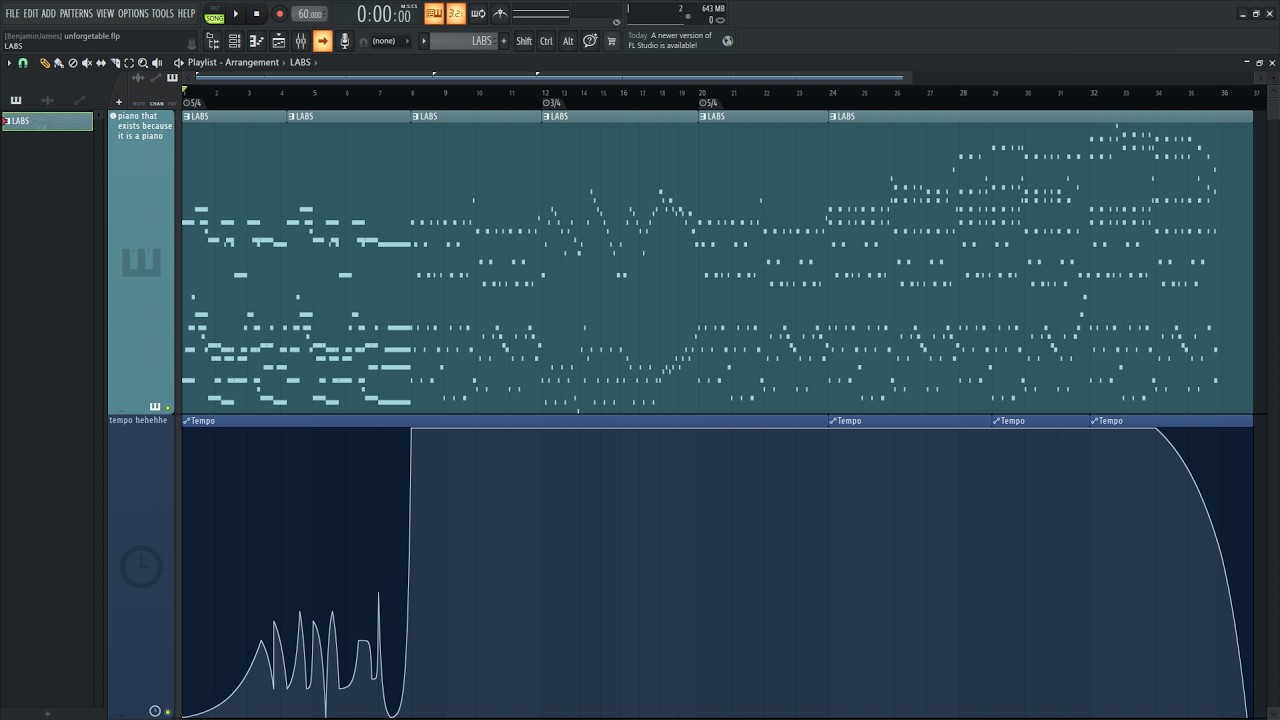The width and height of the screenshot is (1280, 720).
Task: Open the FILE menu
Action: (13, 13)
